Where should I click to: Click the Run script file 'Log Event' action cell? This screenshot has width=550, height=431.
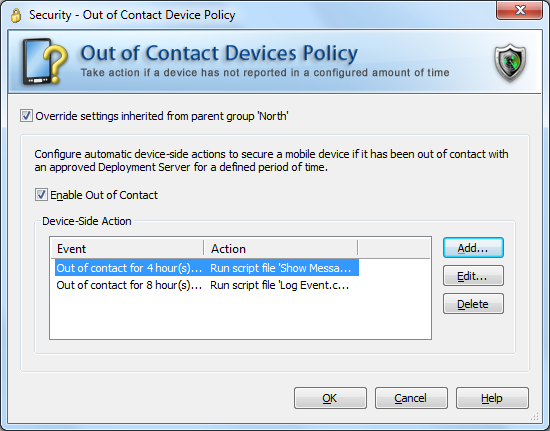tap(280, 285)
